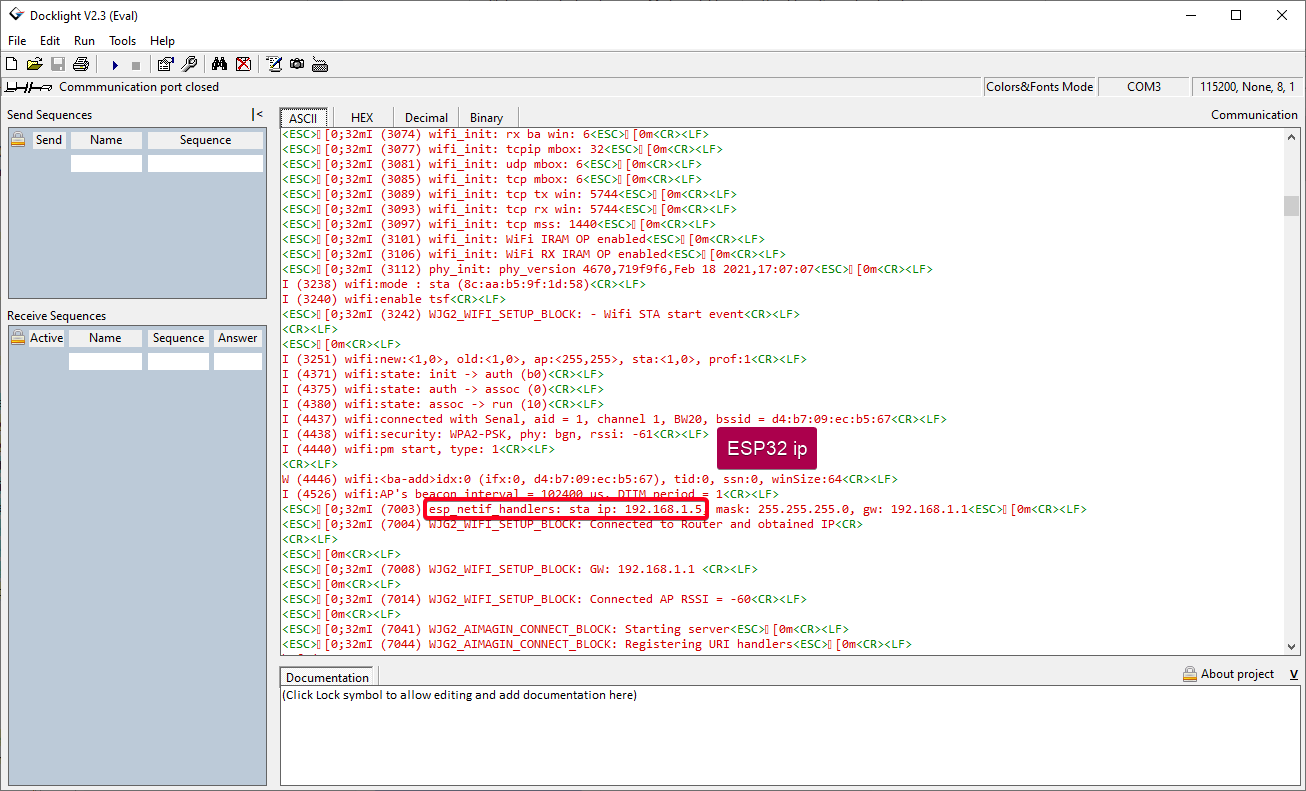Click Sequence column header in Send Sequences

(x=205, y=140)
